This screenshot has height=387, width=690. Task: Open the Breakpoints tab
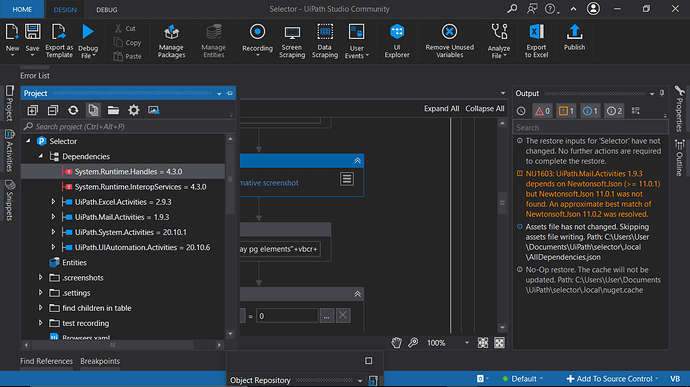click(x=100, y=361)
